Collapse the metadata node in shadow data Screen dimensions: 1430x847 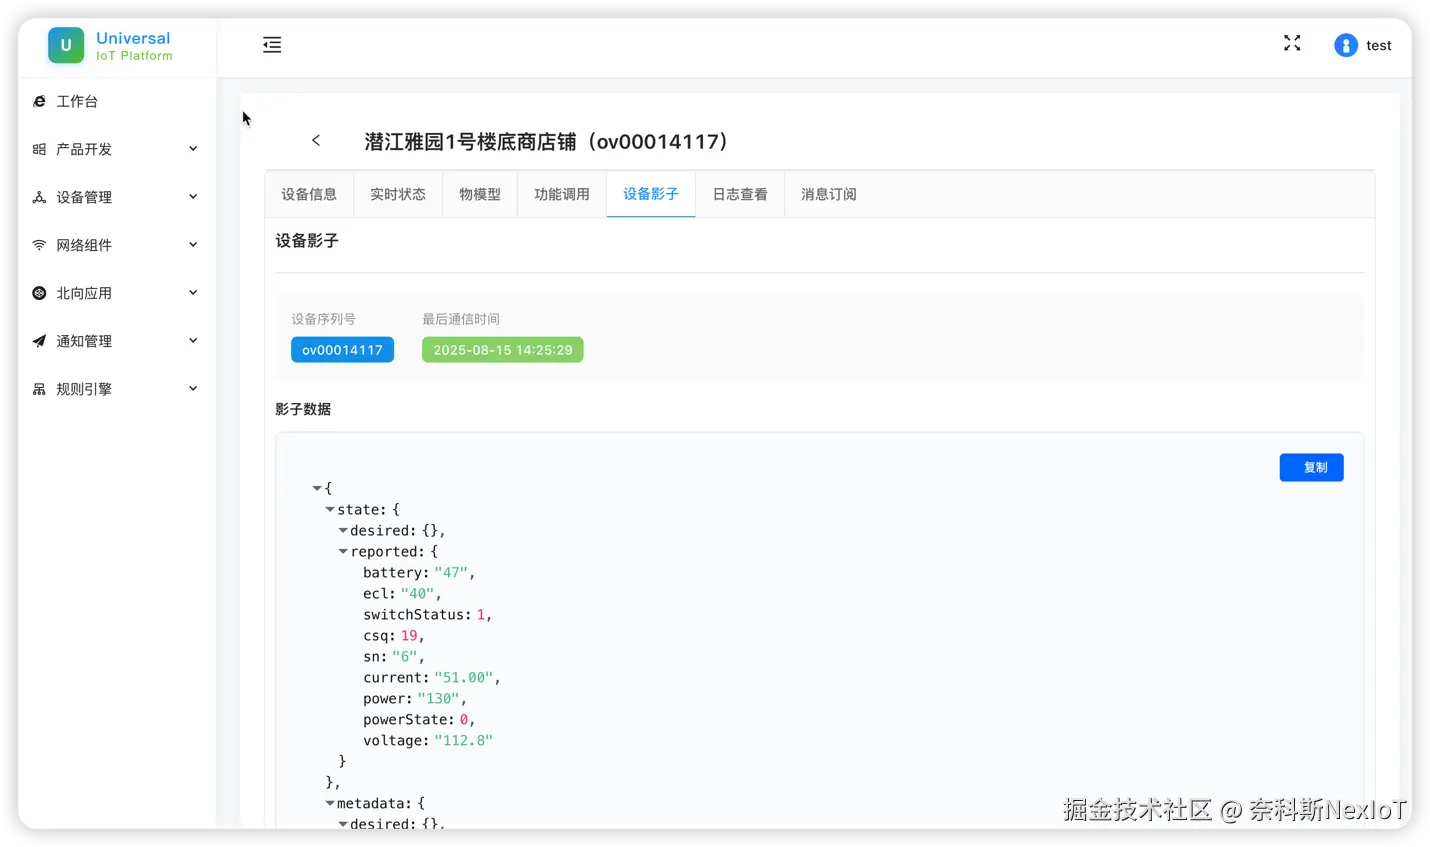pos(330,802)
